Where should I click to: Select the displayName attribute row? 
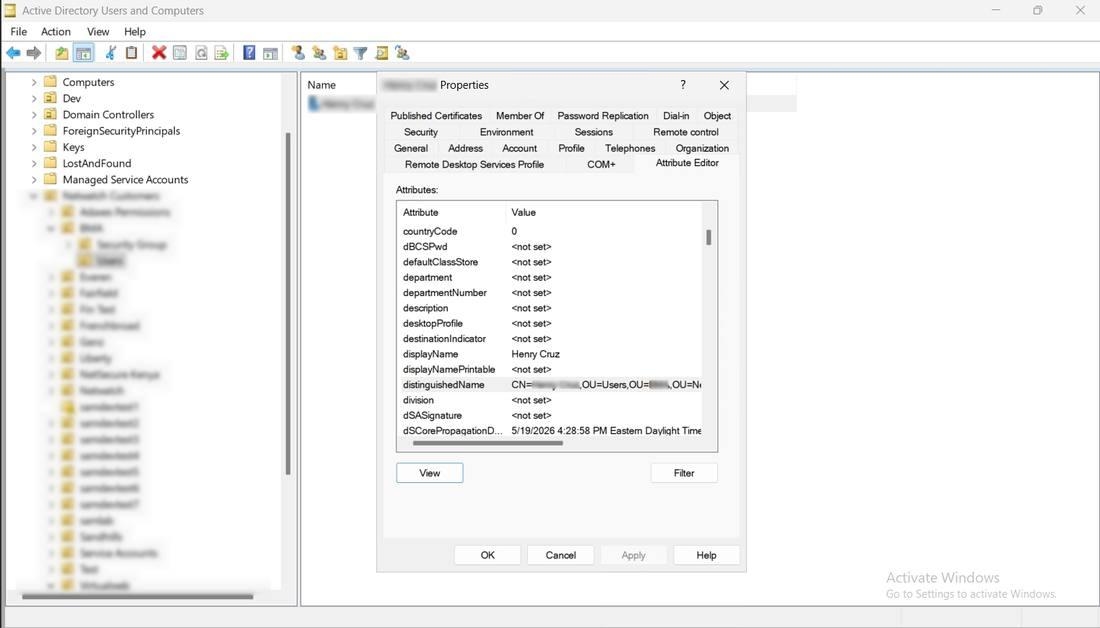pos(549,354)
